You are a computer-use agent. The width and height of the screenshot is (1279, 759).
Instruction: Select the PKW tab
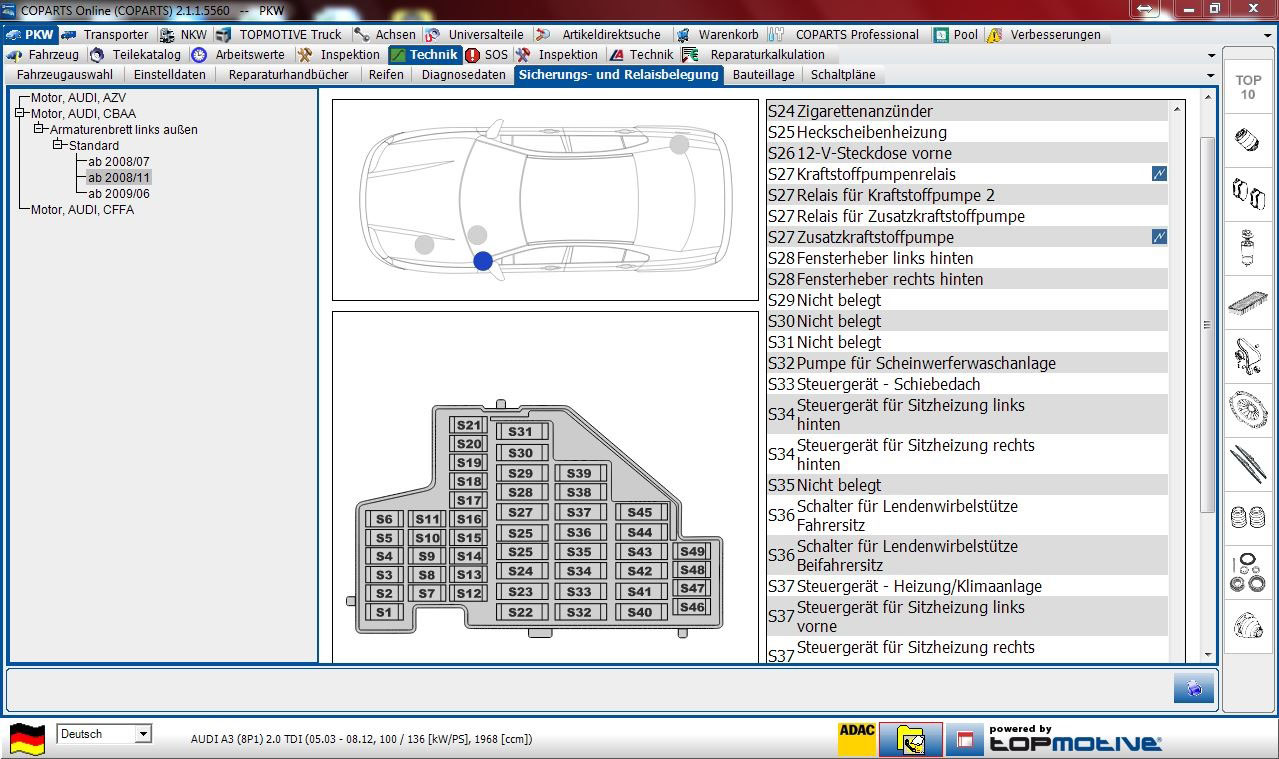30,34
